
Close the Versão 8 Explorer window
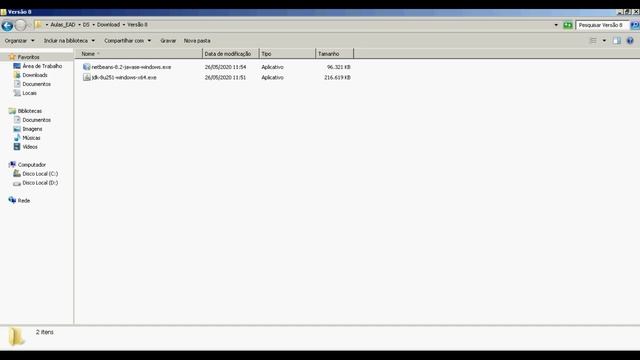636,12
